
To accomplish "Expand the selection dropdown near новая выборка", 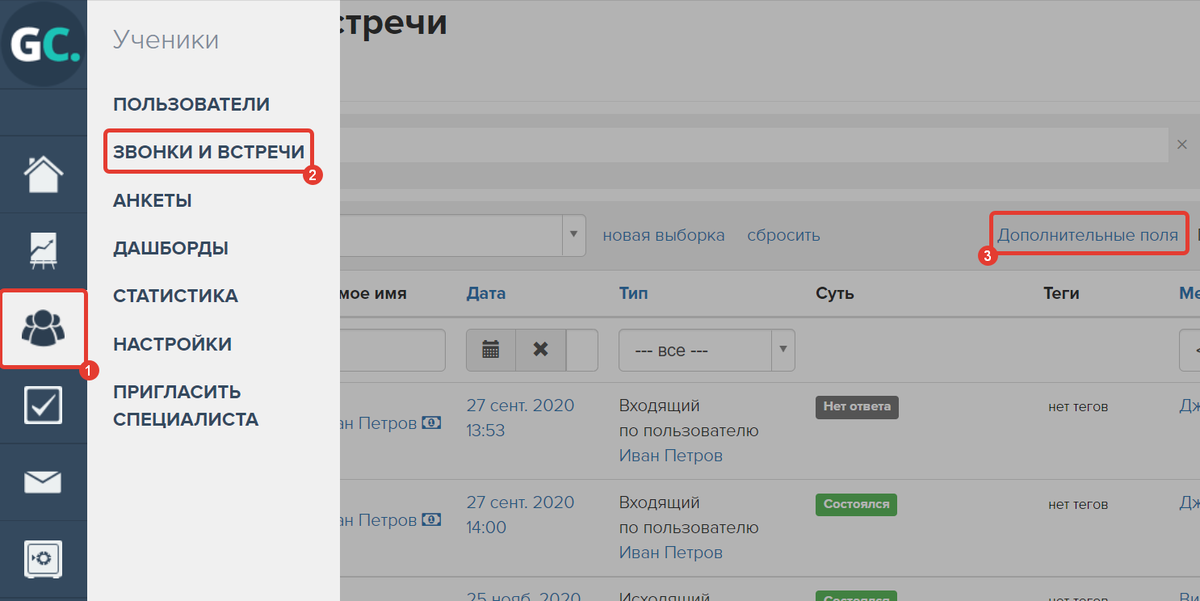I will click(x=572, y=235).
